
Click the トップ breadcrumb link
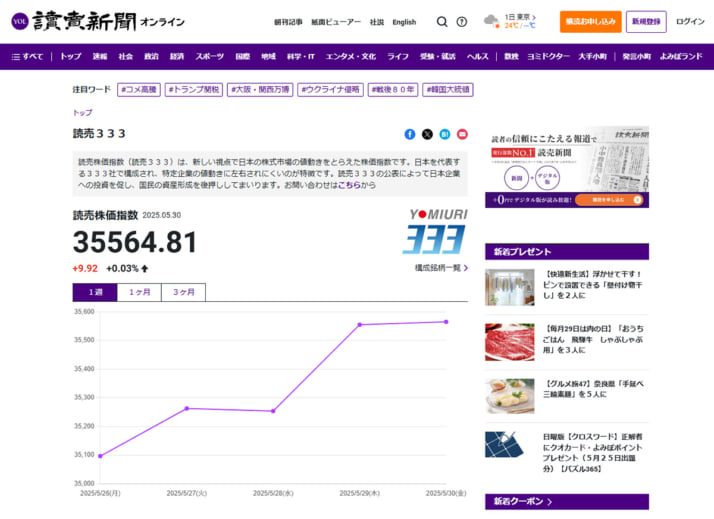click(x=82, y=112)
